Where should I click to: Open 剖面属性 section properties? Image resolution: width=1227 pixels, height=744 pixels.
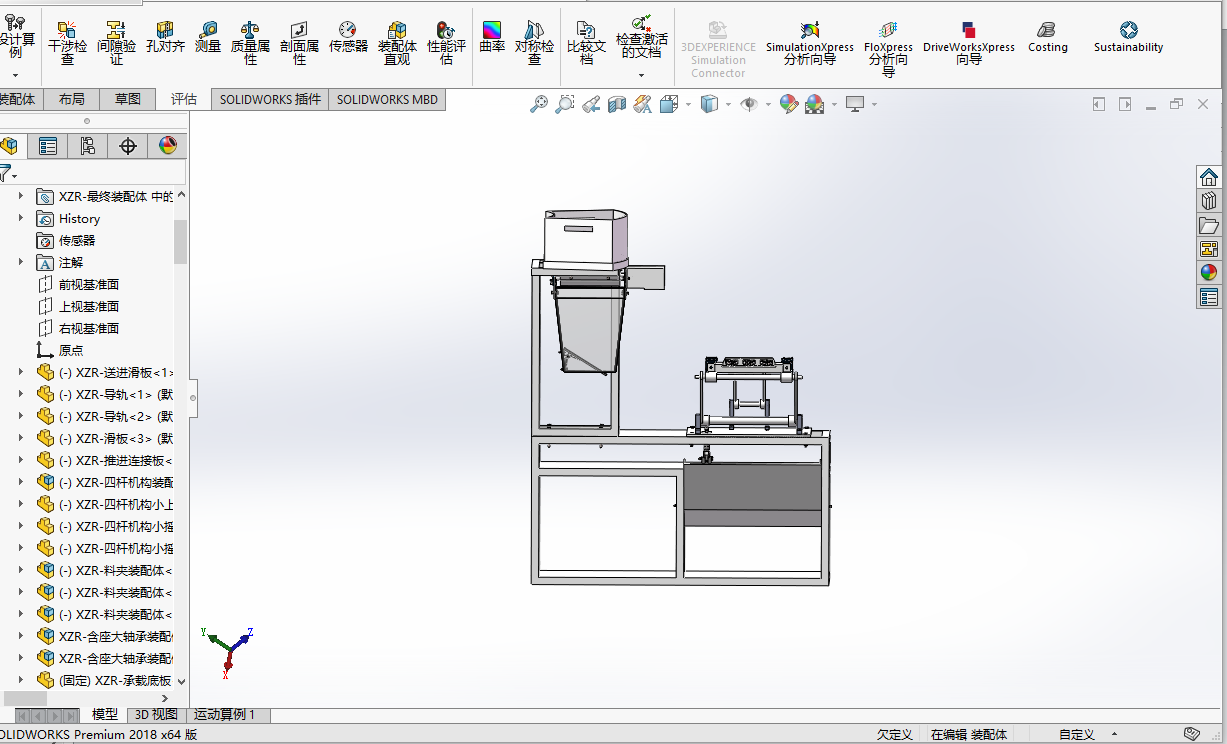(299, 43)
